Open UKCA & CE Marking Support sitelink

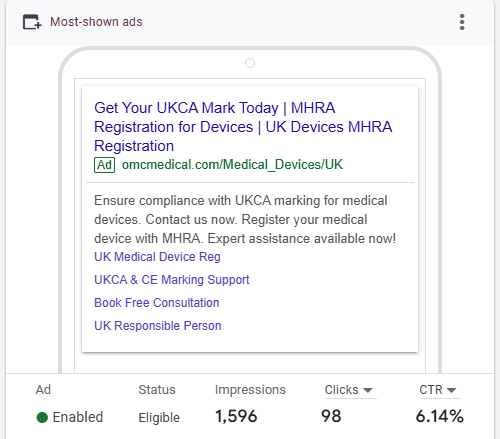(172, 280)
